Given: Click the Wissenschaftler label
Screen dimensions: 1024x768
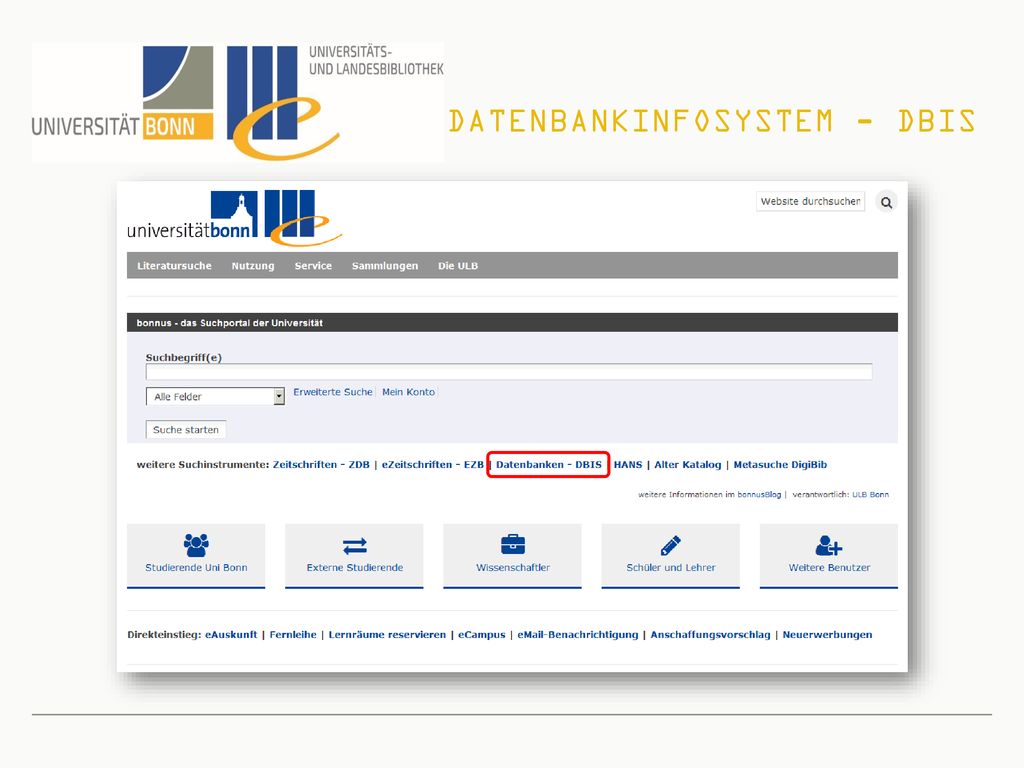Looking at the screenshot, I should click(x=513, y=568).
